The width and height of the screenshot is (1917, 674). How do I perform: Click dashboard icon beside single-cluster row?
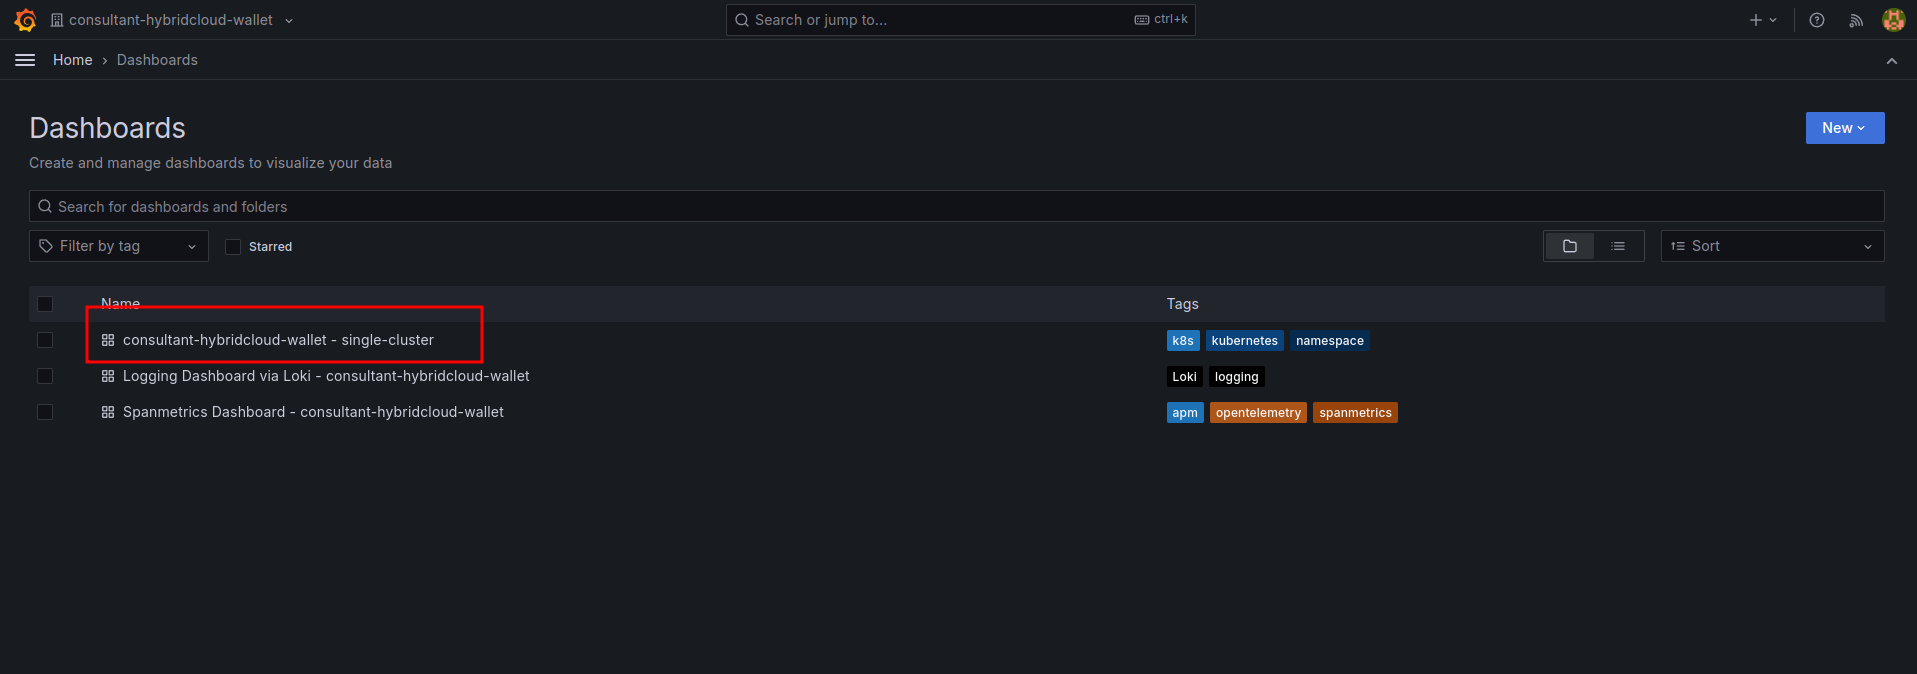[108, 340]
